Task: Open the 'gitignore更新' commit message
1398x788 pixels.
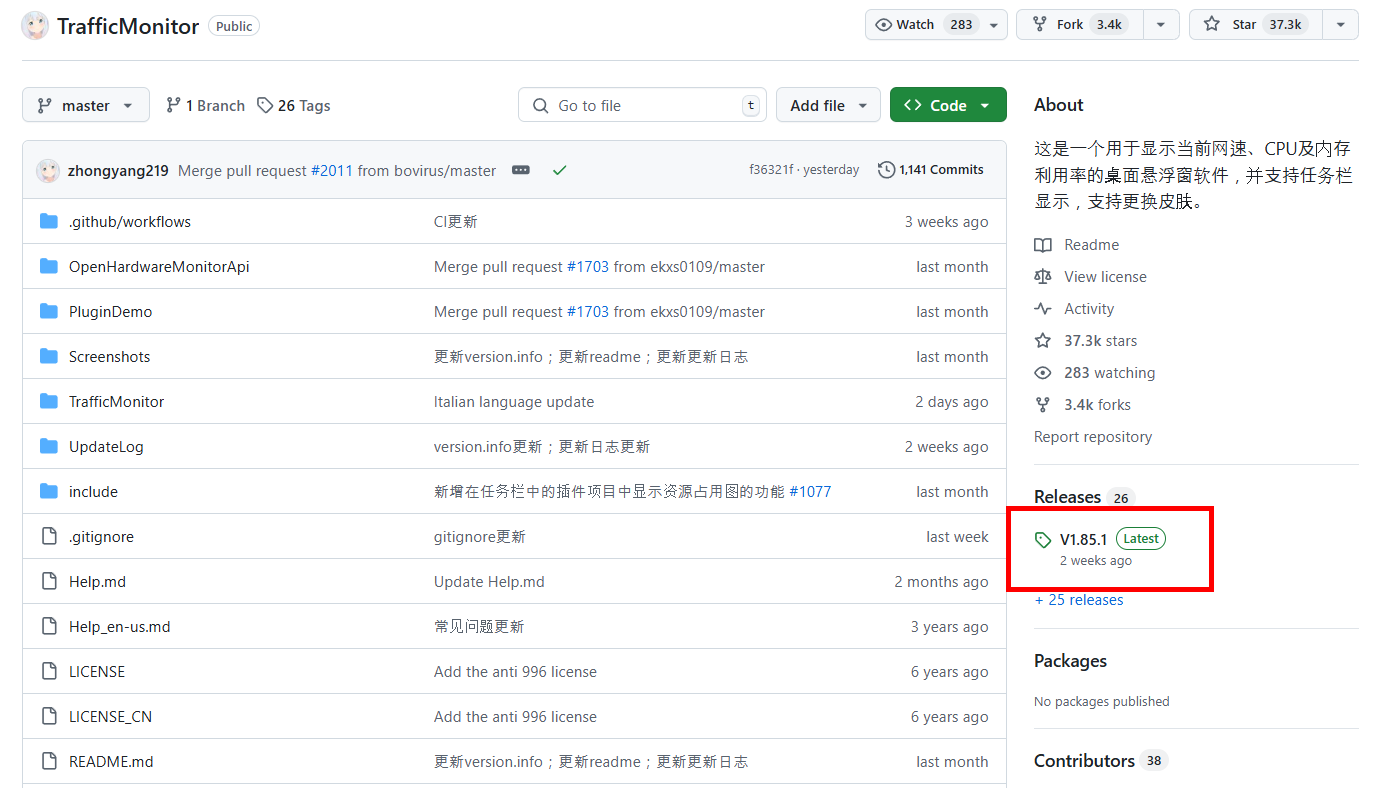Action: click(x=480, y=537)
